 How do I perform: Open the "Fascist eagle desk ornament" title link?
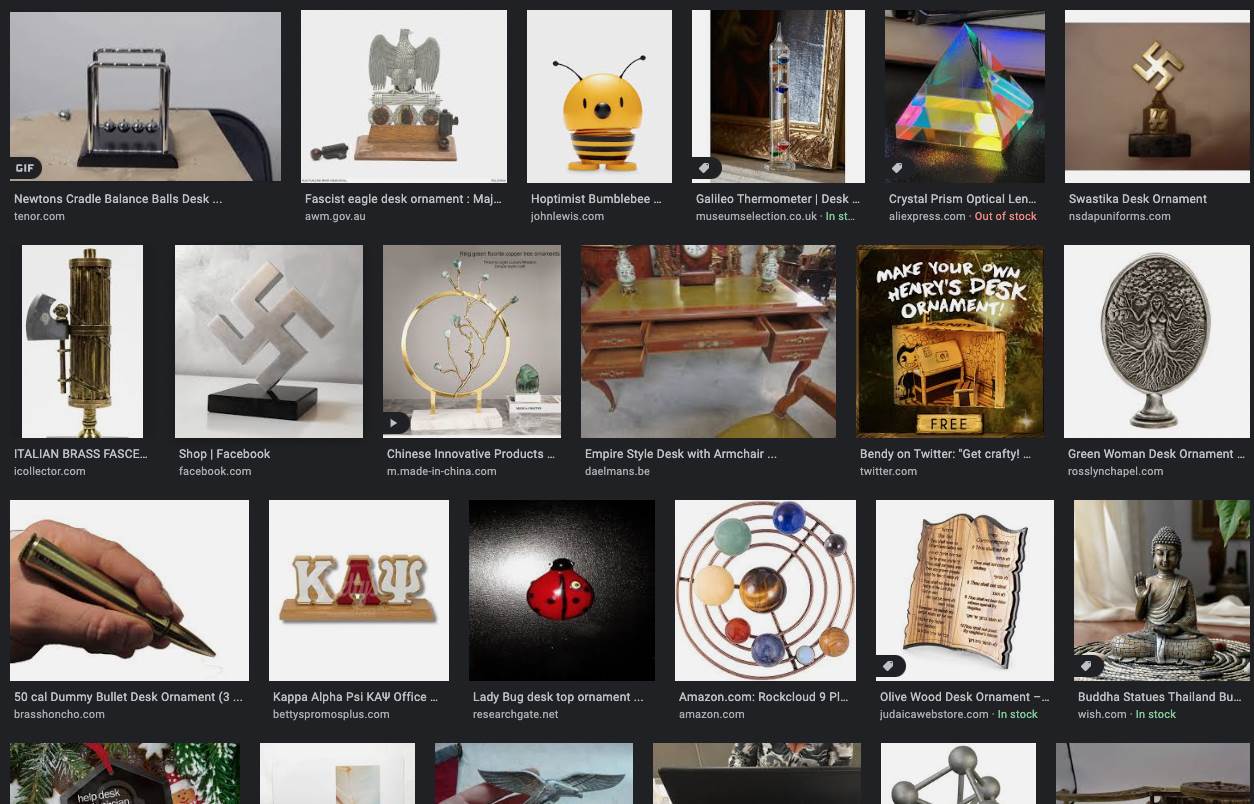403,199
